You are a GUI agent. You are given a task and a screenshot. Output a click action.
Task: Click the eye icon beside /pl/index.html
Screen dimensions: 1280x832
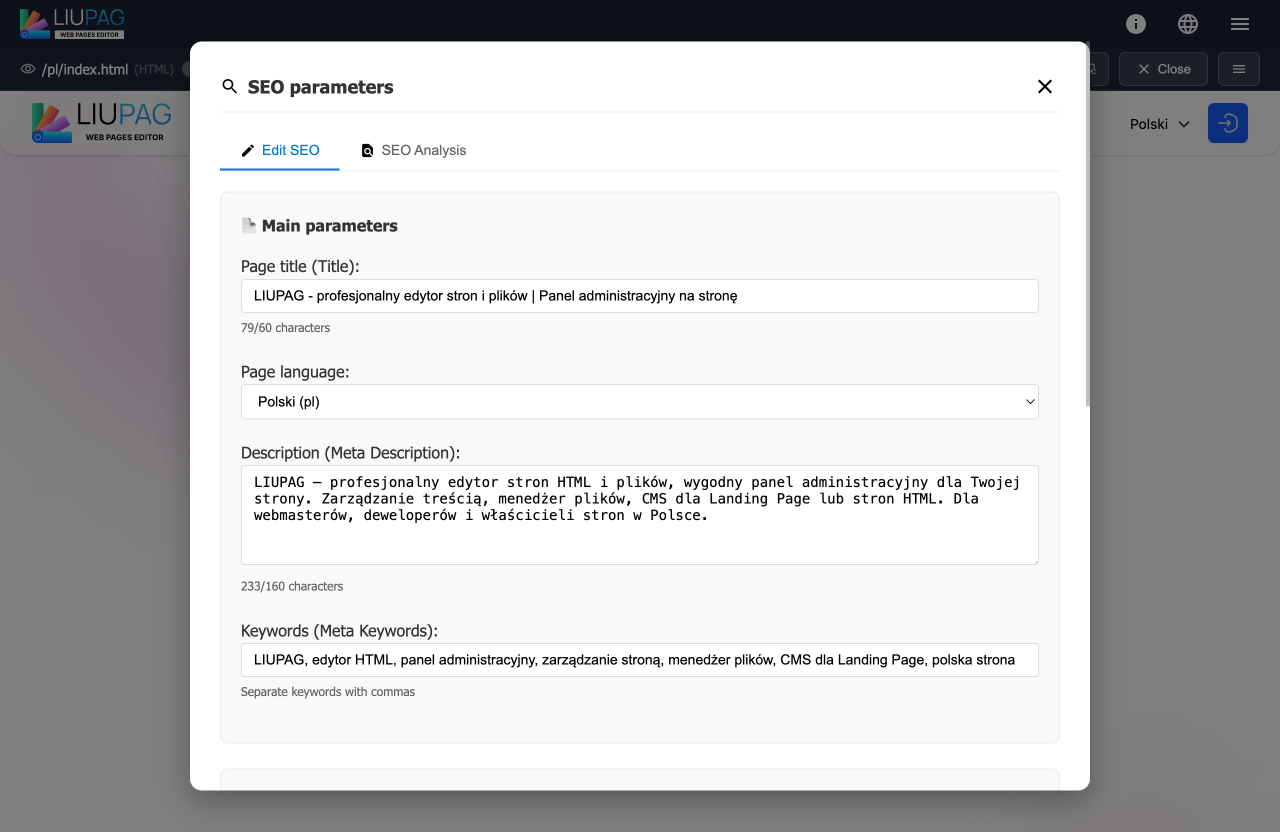28,69
